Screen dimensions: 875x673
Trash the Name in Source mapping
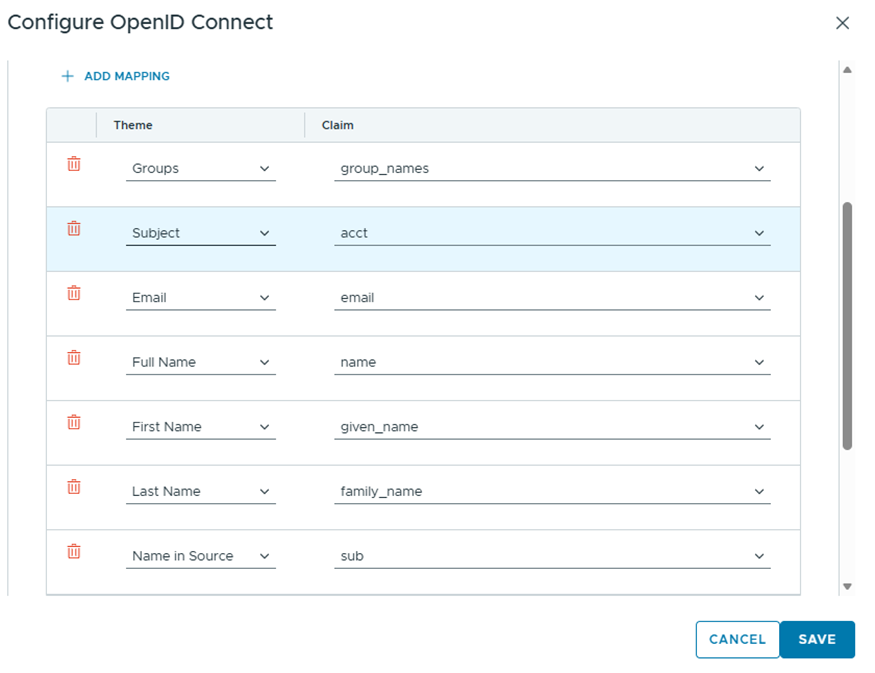pos(74,551)
